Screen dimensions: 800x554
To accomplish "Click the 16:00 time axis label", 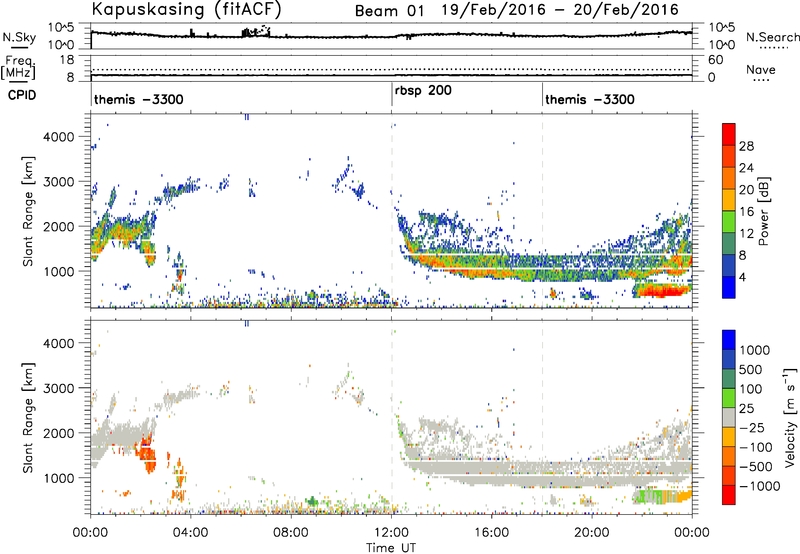I will (491, 533).
